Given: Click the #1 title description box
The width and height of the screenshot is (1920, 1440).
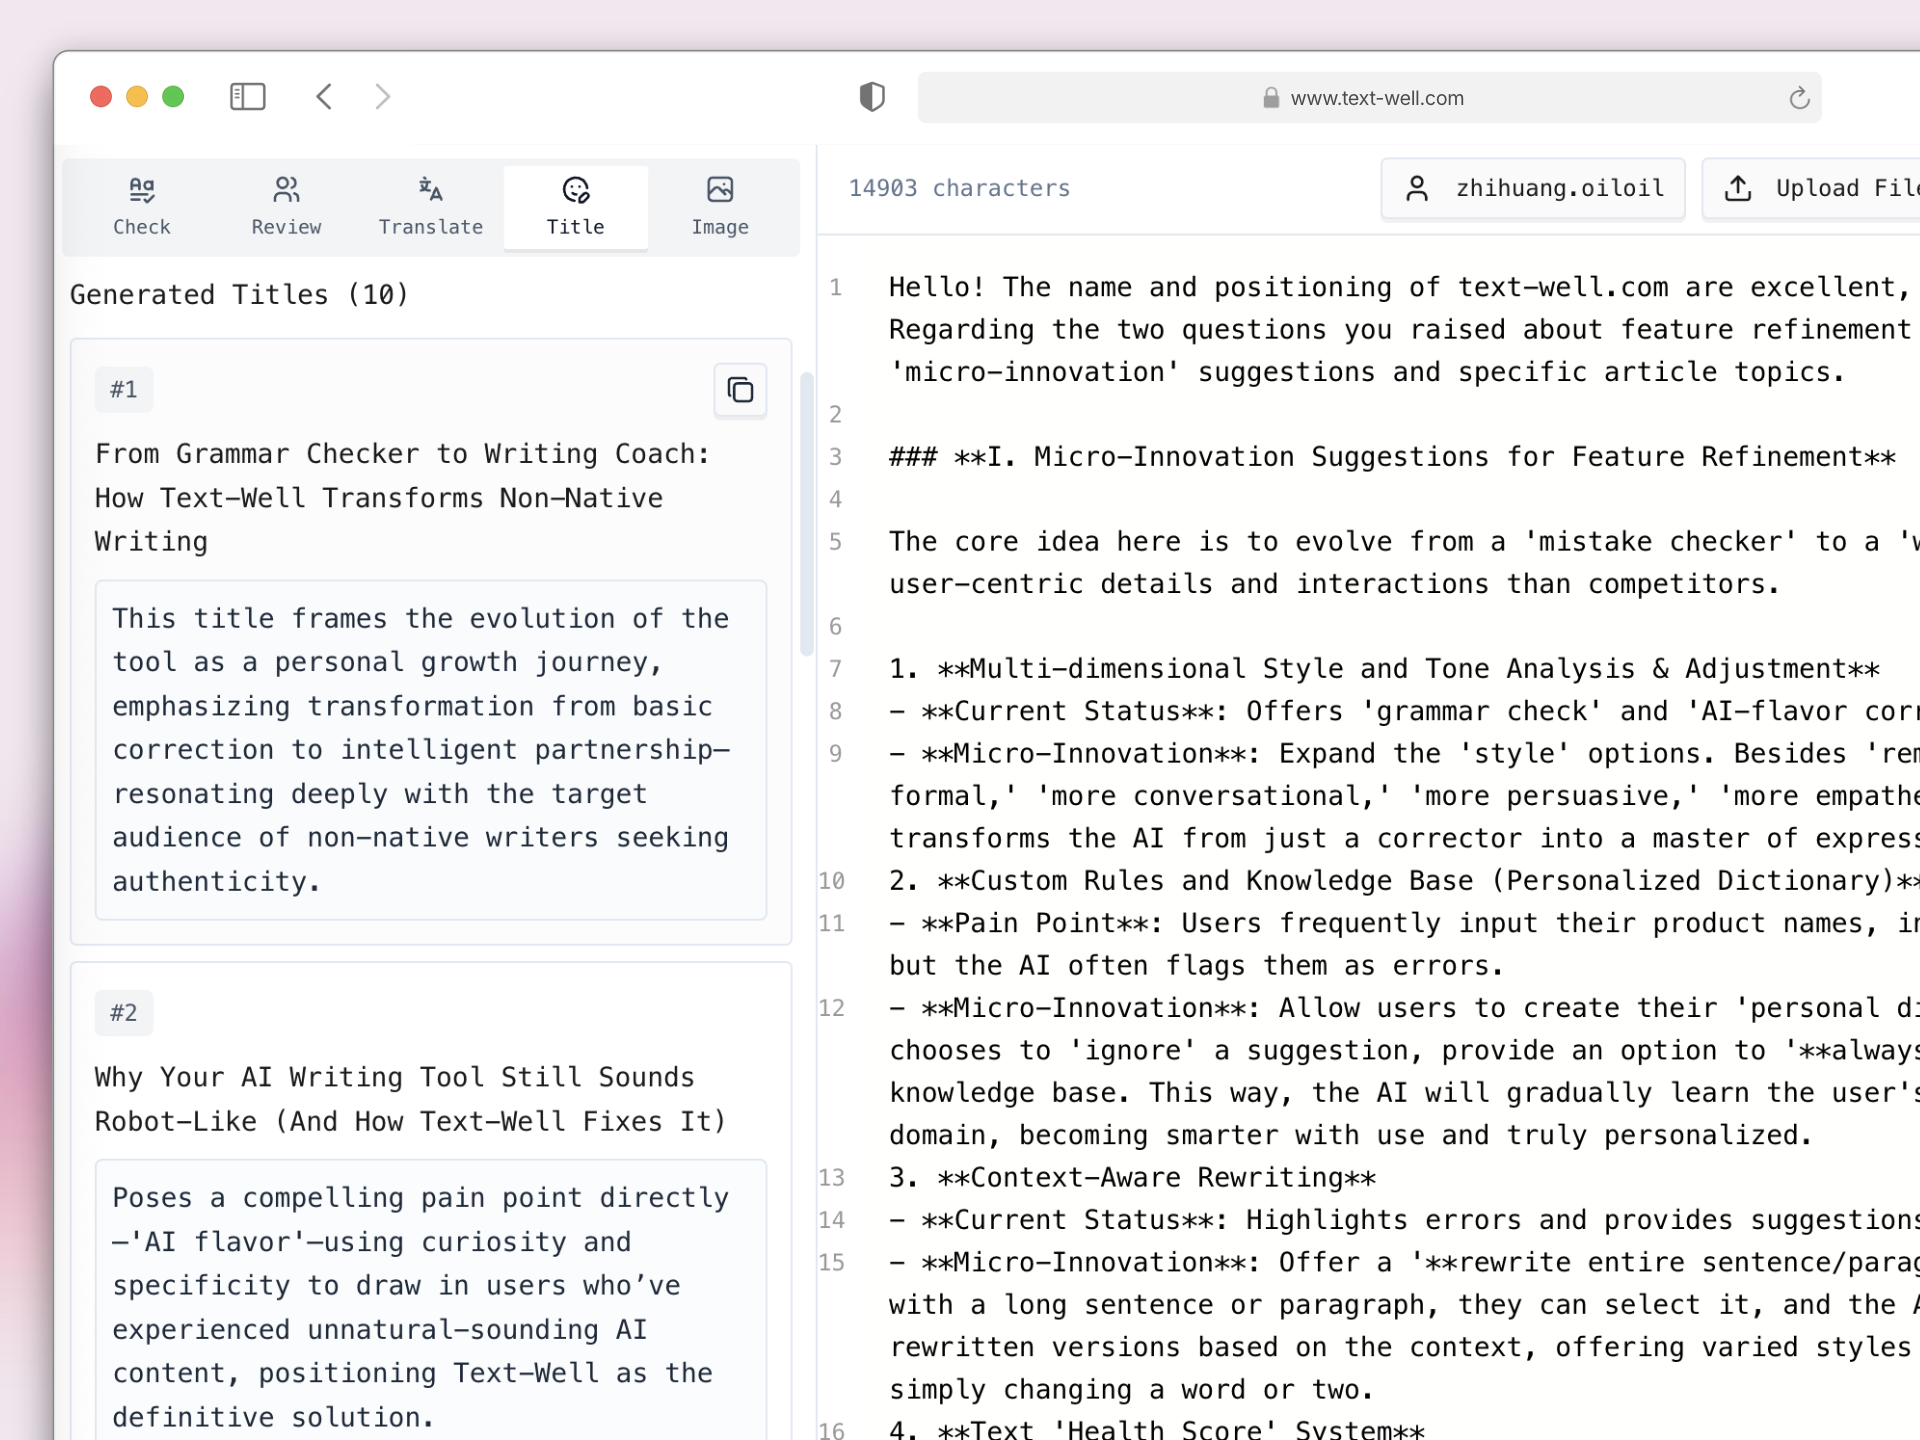Looking at the screenshot, I should (431, 750).
